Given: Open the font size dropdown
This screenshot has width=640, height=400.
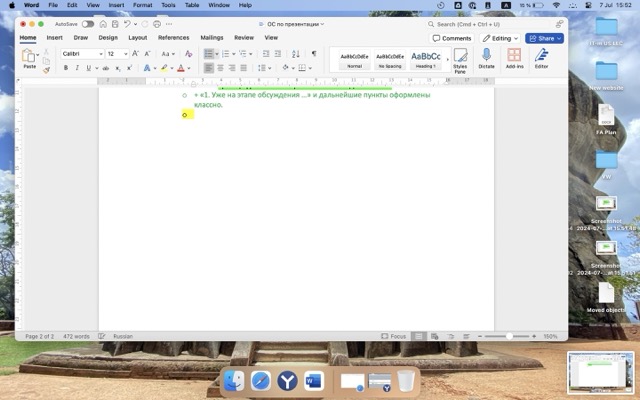Looking at the screenshot, I should 116,53.
